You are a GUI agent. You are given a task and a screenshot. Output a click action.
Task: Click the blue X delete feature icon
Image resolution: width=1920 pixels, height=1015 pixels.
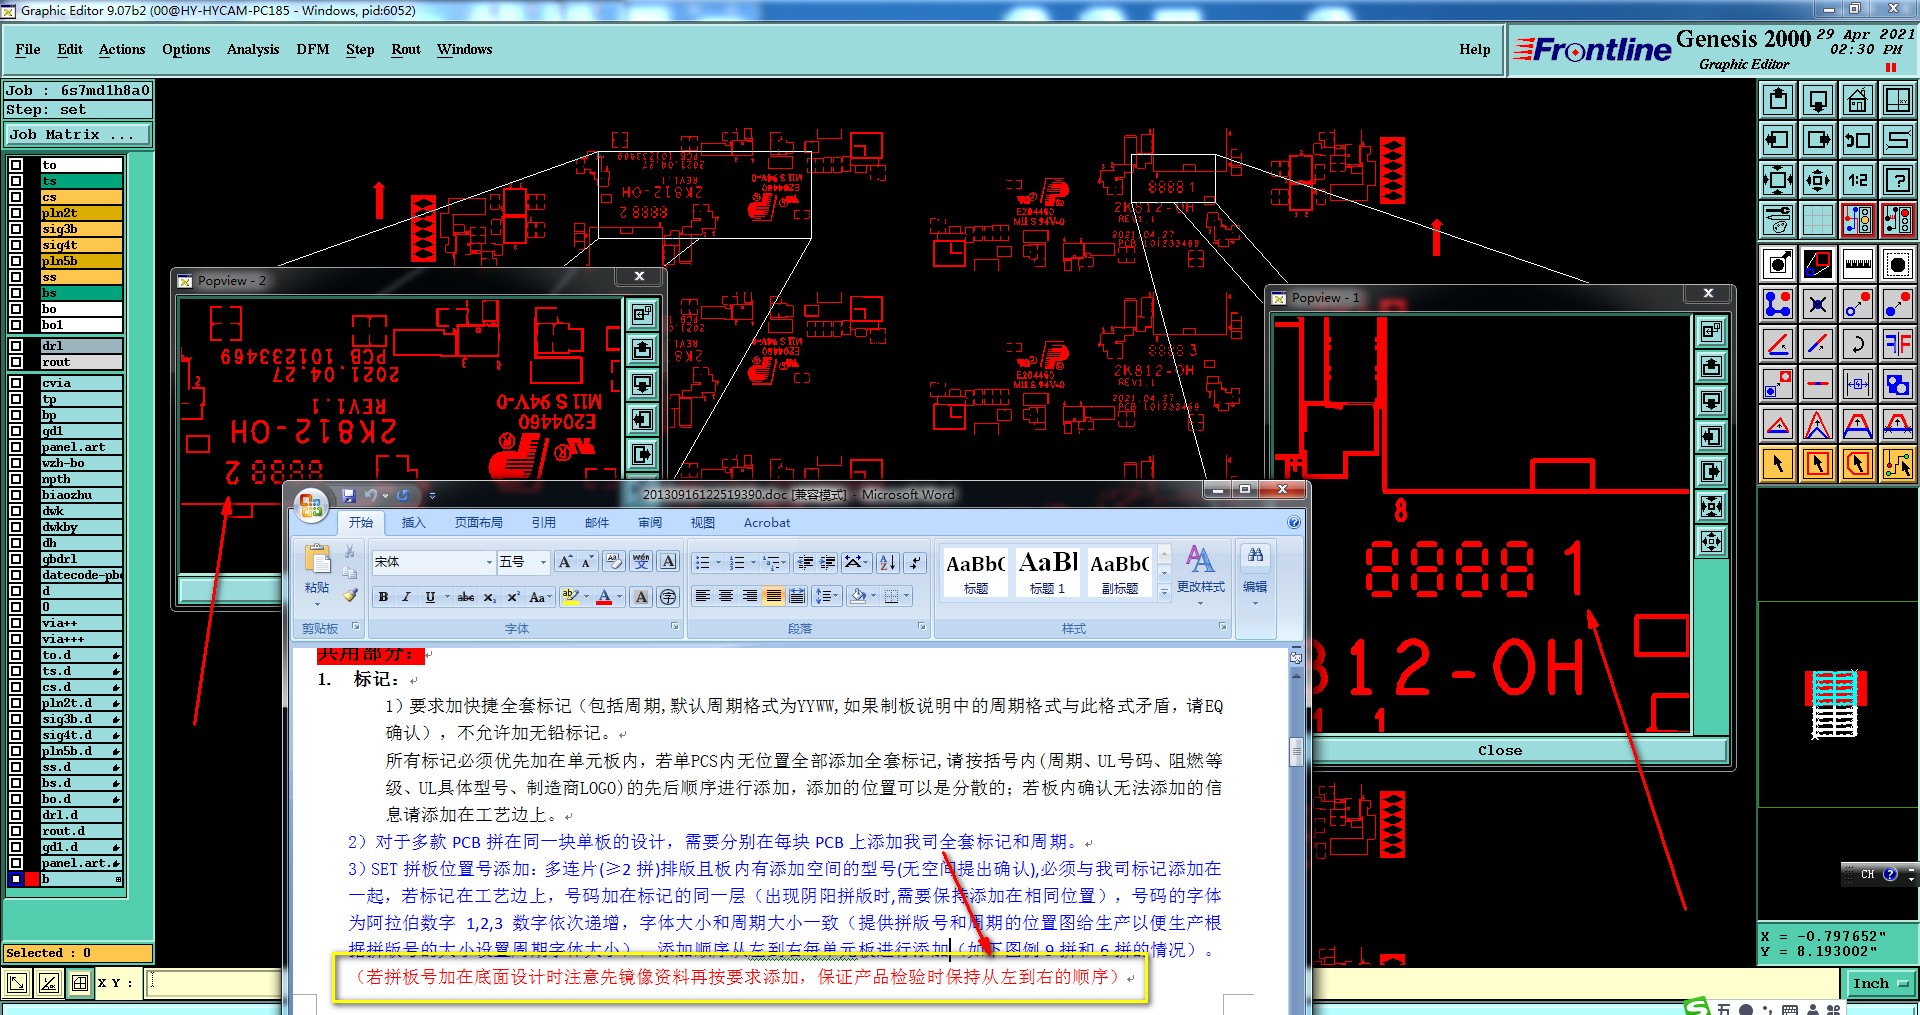1818,304
